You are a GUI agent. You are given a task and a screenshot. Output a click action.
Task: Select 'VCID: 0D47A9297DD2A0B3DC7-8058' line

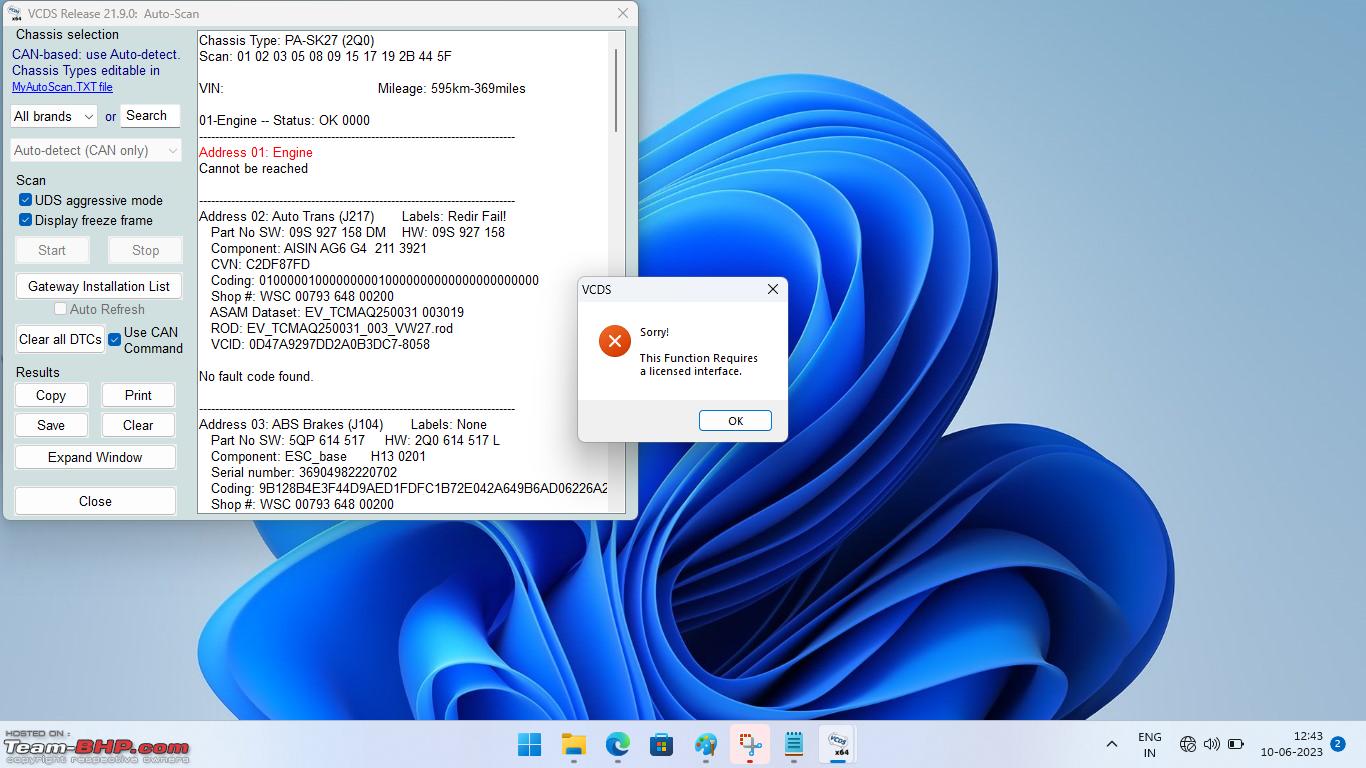click(320, 344)
